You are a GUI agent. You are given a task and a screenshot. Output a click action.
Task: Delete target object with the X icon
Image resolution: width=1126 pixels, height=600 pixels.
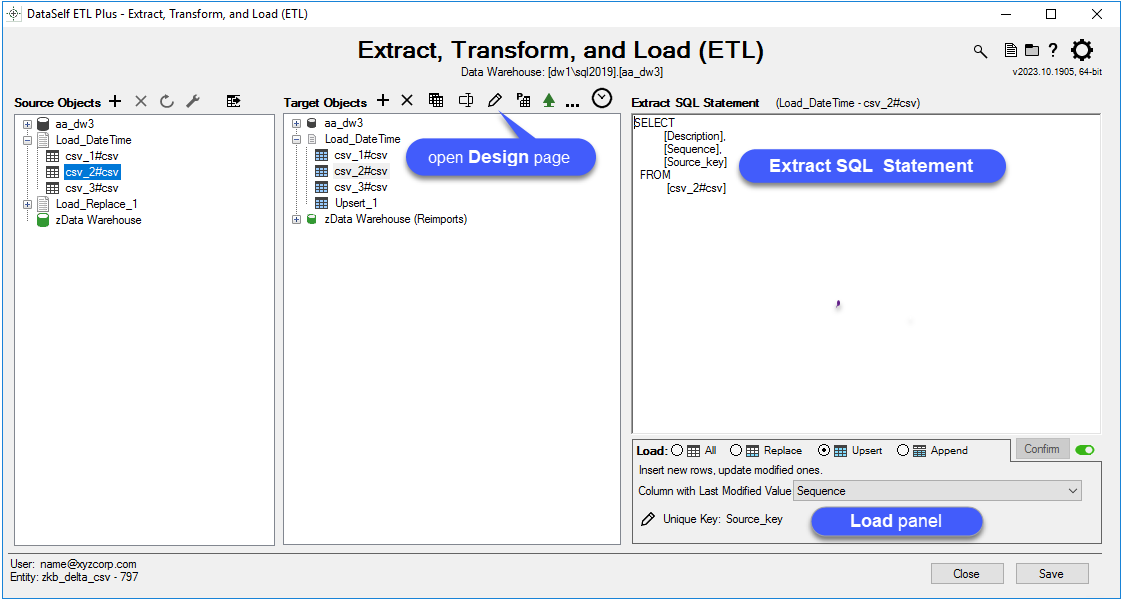(x=407, y=100)
